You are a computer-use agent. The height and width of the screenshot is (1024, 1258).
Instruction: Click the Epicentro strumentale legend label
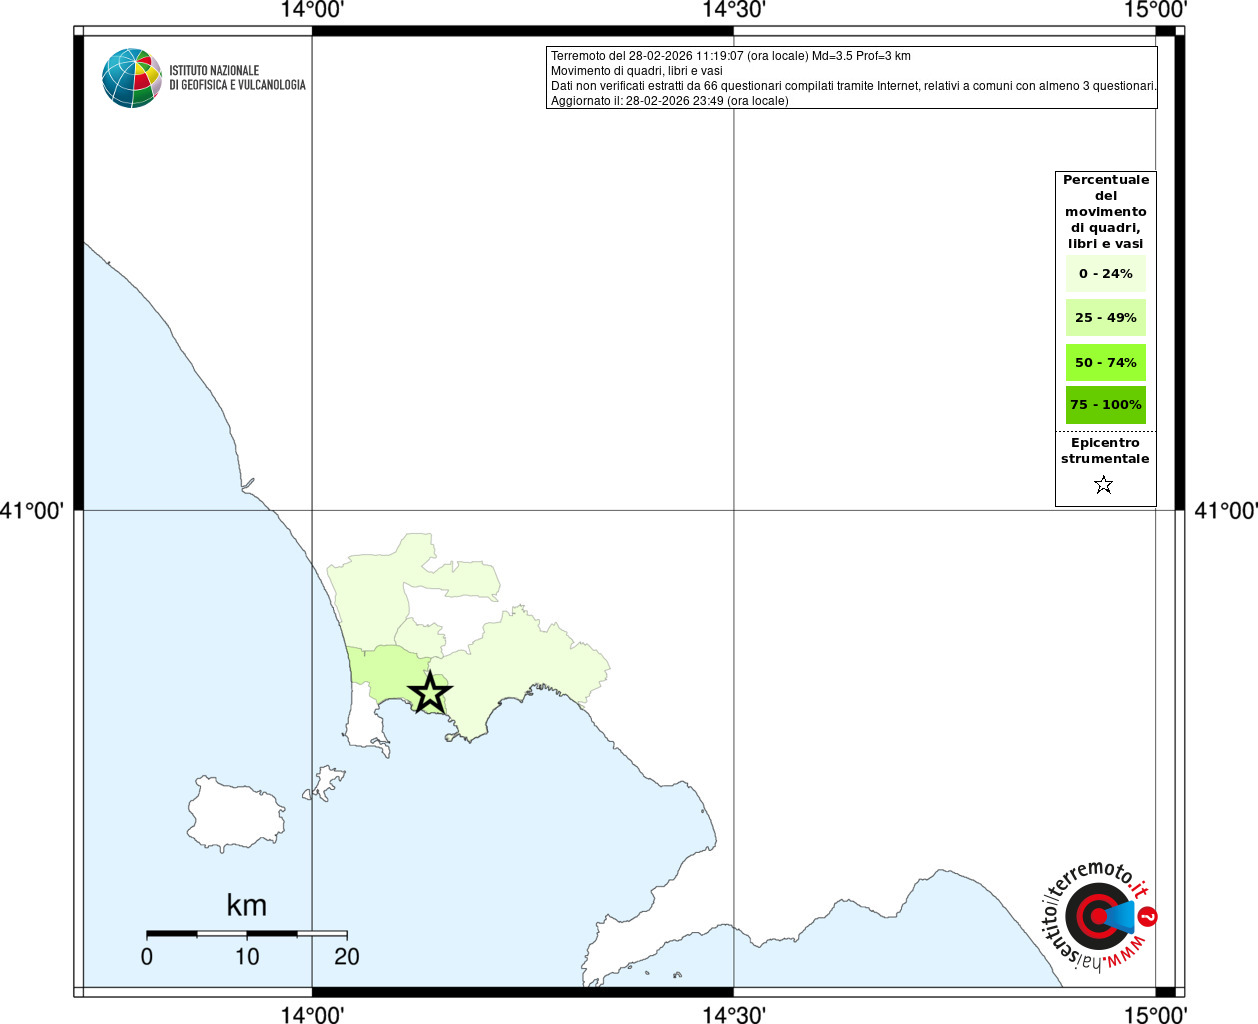[x=1105, y=451]
